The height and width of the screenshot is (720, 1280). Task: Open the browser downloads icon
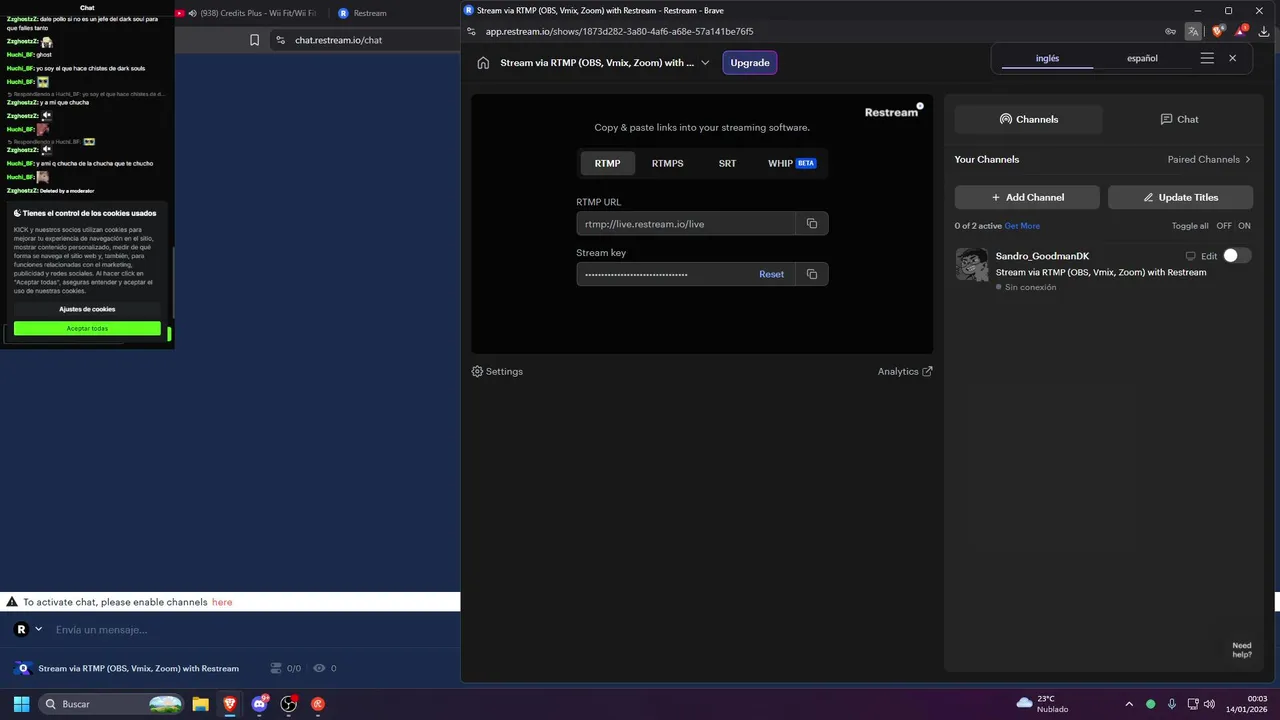[1264, 31]
